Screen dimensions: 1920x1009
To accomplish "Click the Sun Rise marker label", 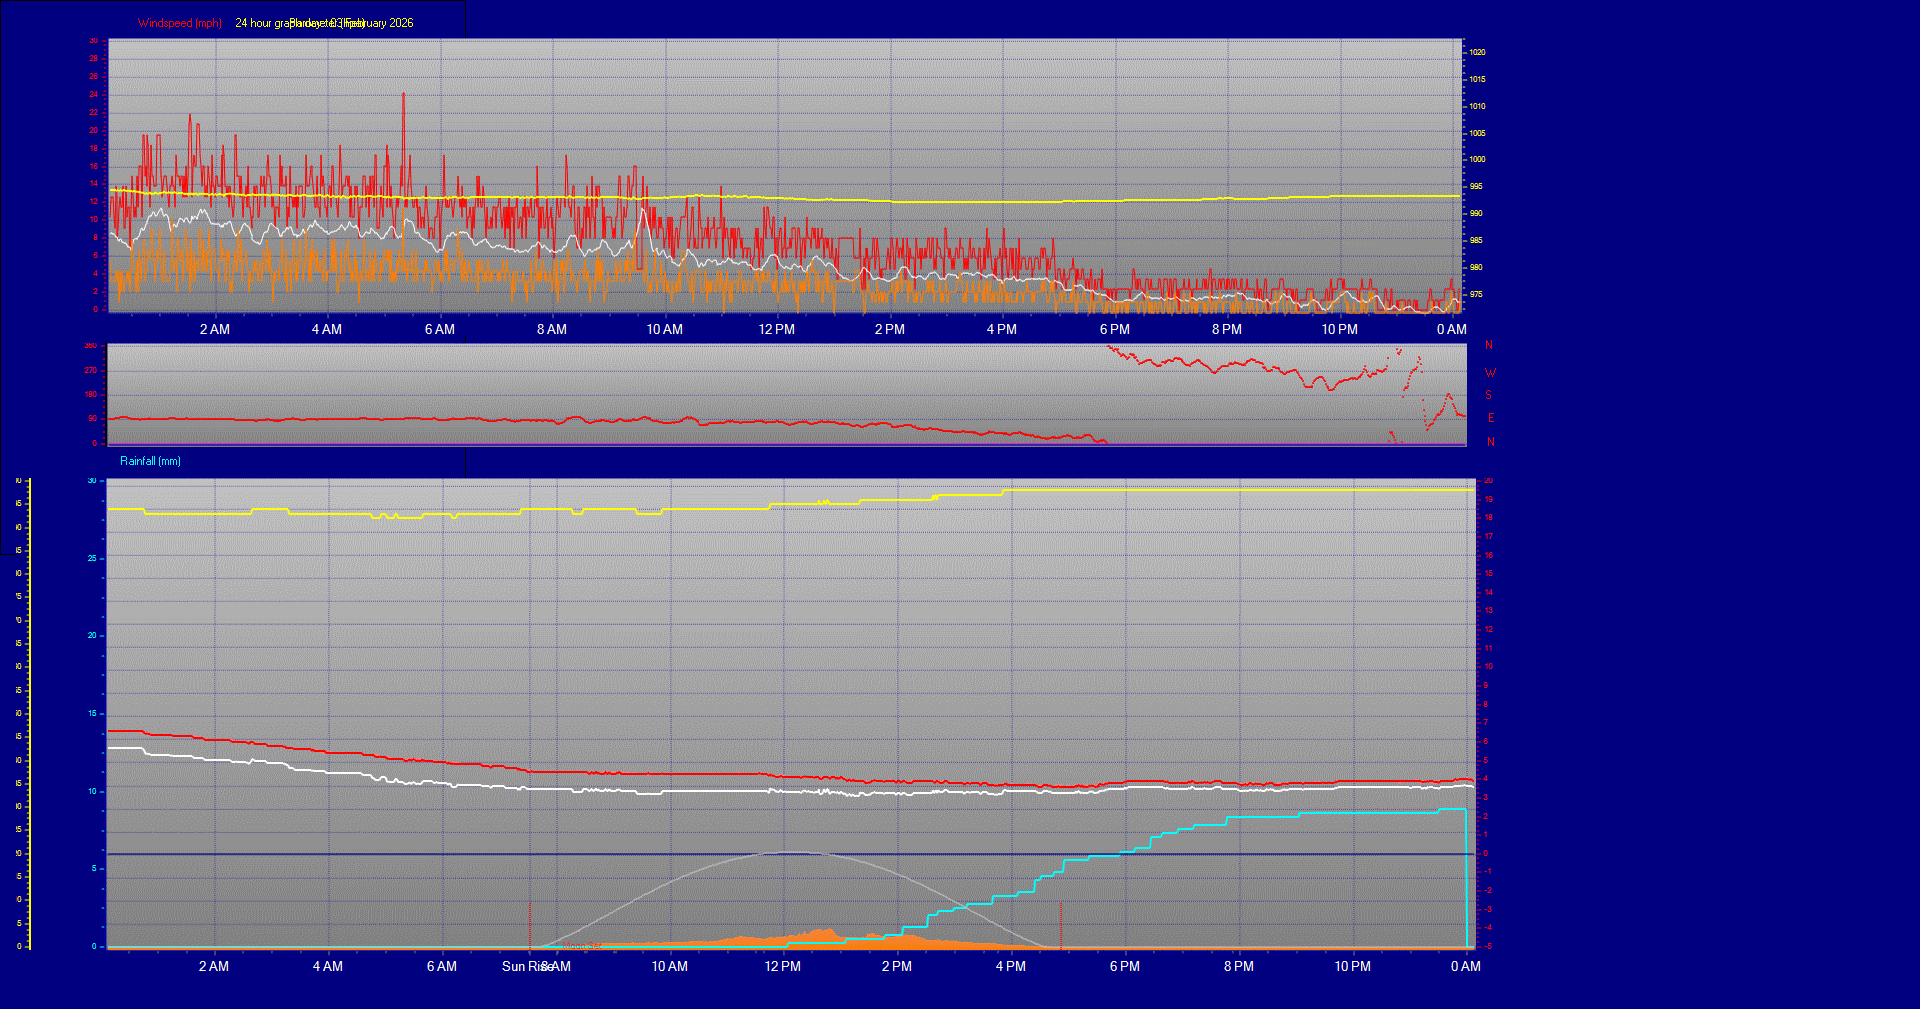I will (524, 966).
